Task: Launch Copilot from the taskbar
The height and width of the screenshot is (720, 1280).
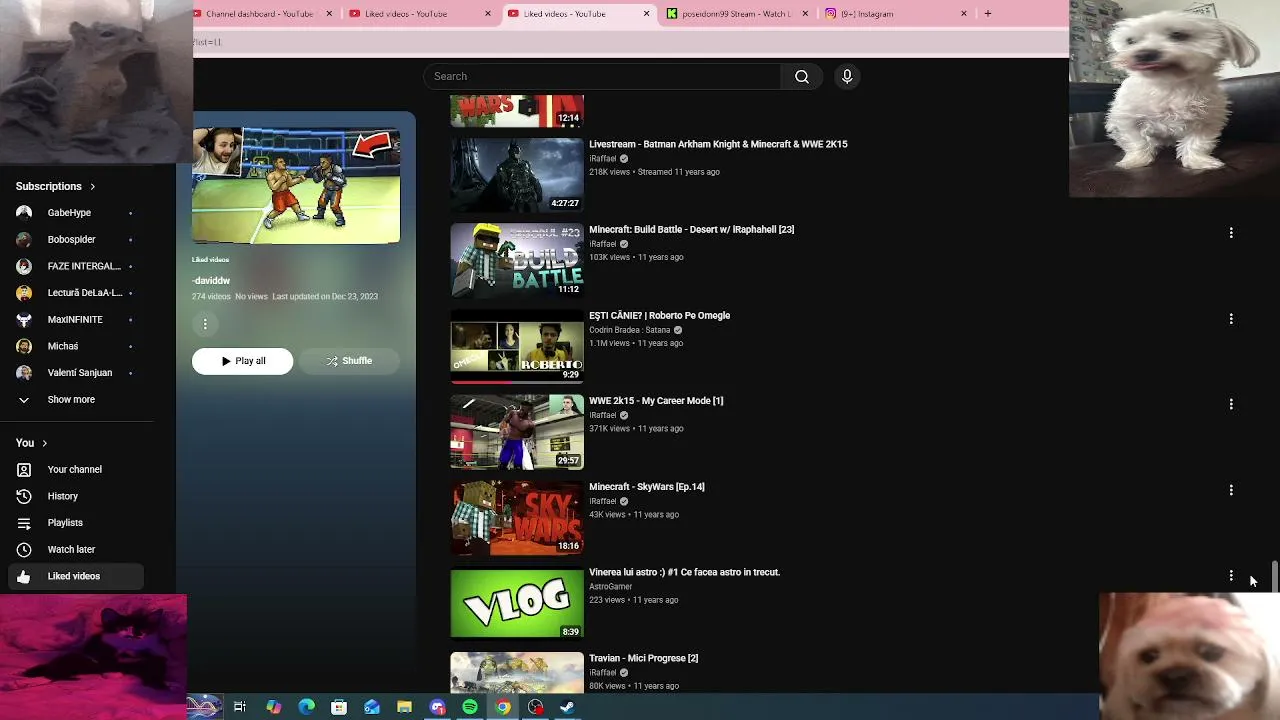Action: coord(273,707)
